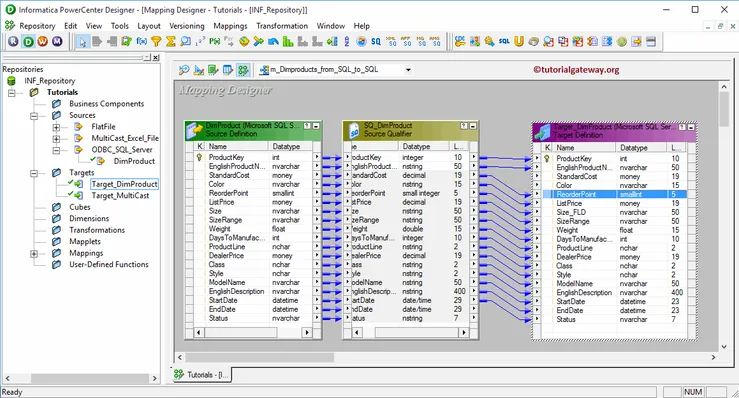Click the green D Designer icon
The width and height of the screenshot is (739, 398).
[28, 41]
